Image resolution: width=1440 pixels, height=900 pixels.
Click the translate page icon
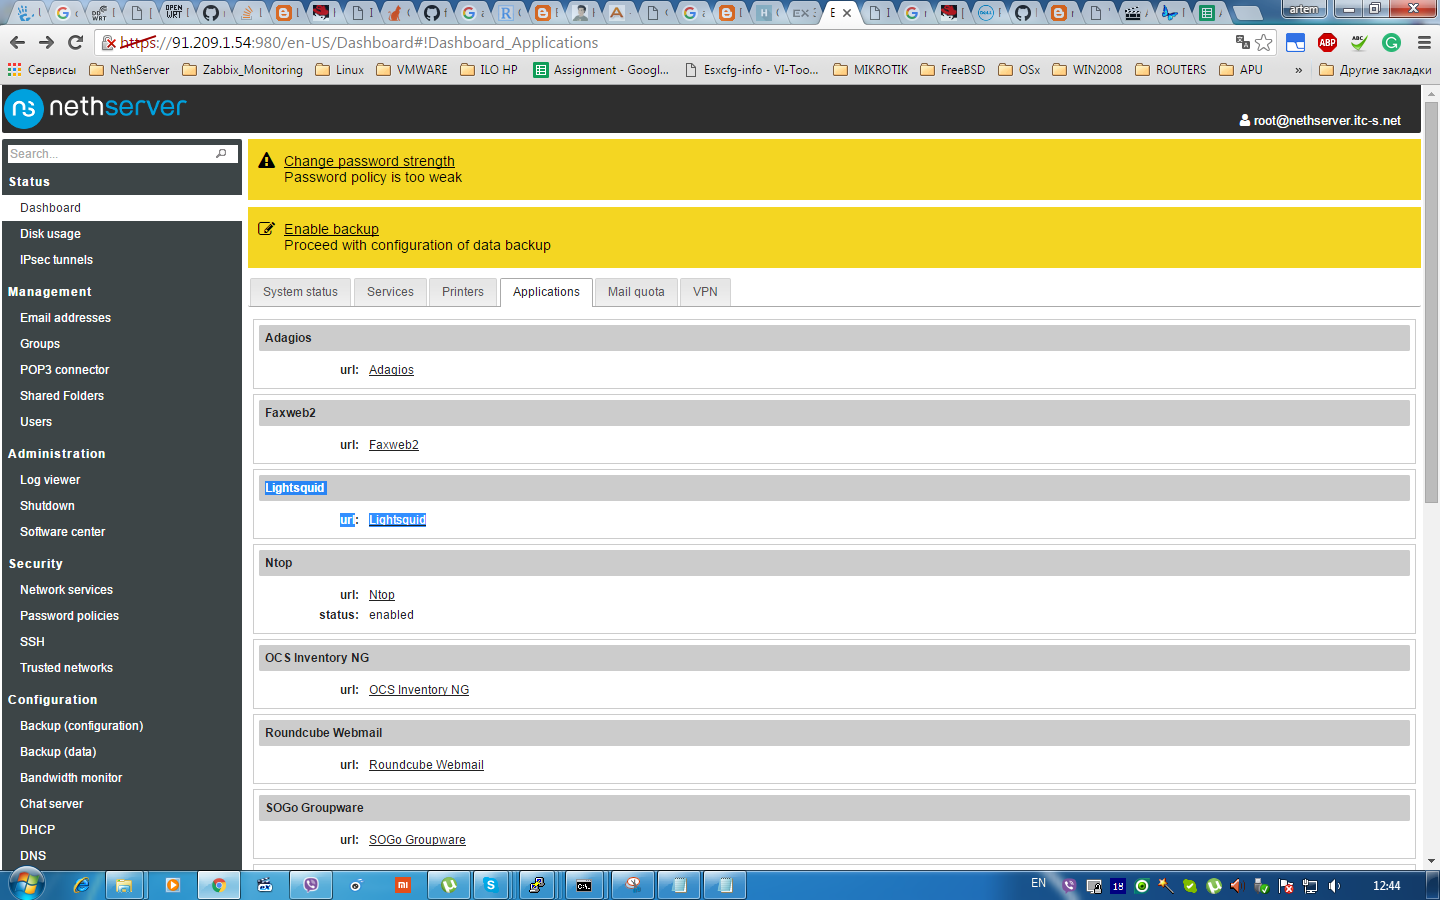pyautogui.click(x=1243, y=42)
